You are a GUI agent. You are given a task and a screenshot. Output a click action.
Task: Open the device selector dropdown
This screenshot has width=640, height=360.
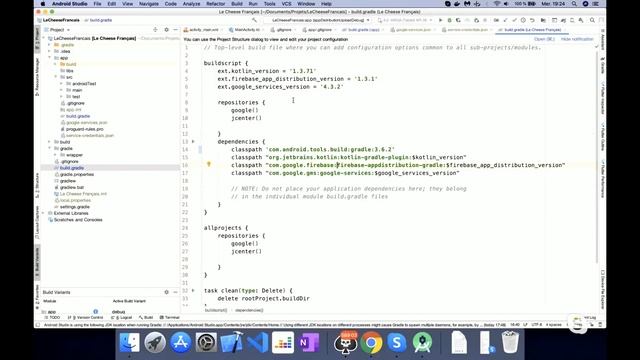click(x=405, y=20)
